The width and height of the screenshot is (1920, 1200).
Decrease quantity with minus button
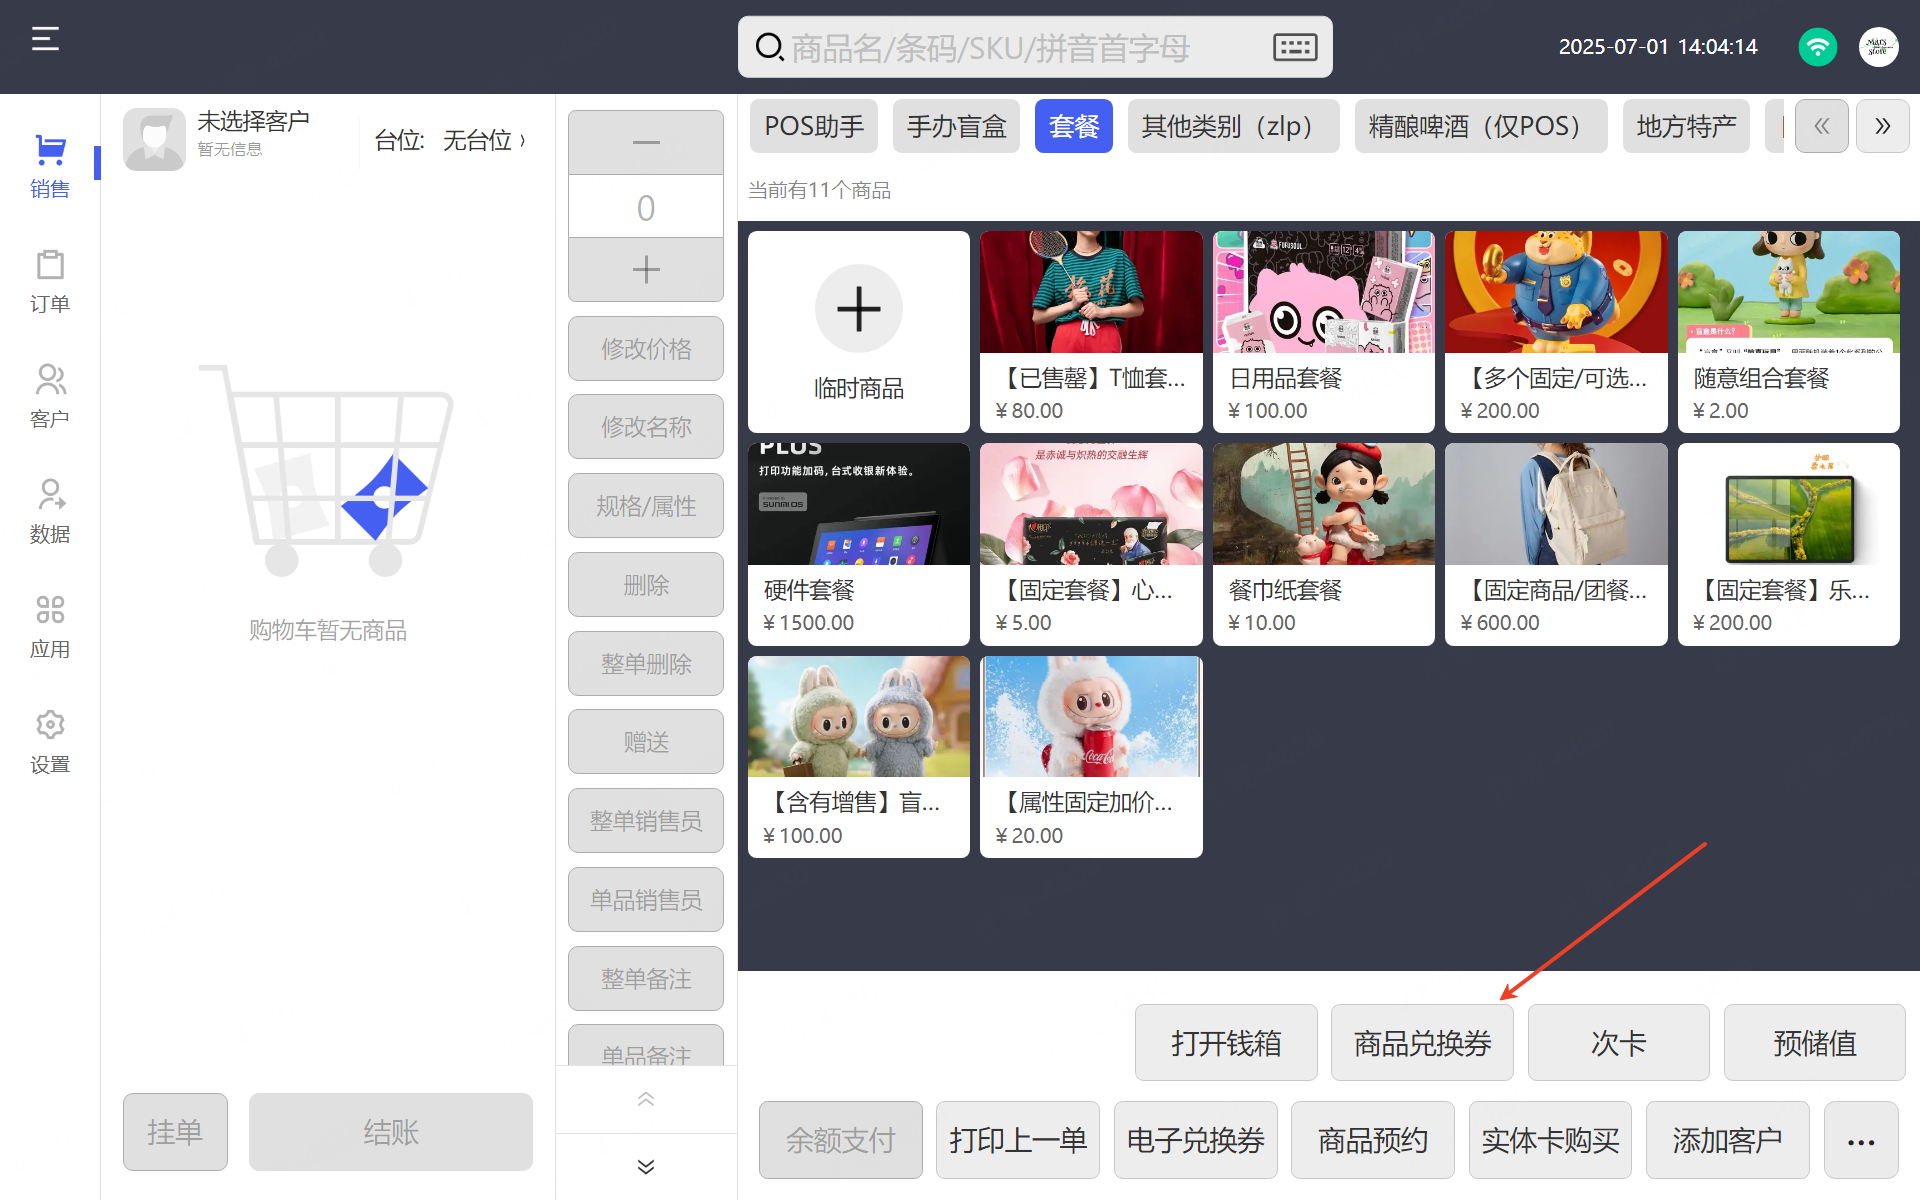646,142
